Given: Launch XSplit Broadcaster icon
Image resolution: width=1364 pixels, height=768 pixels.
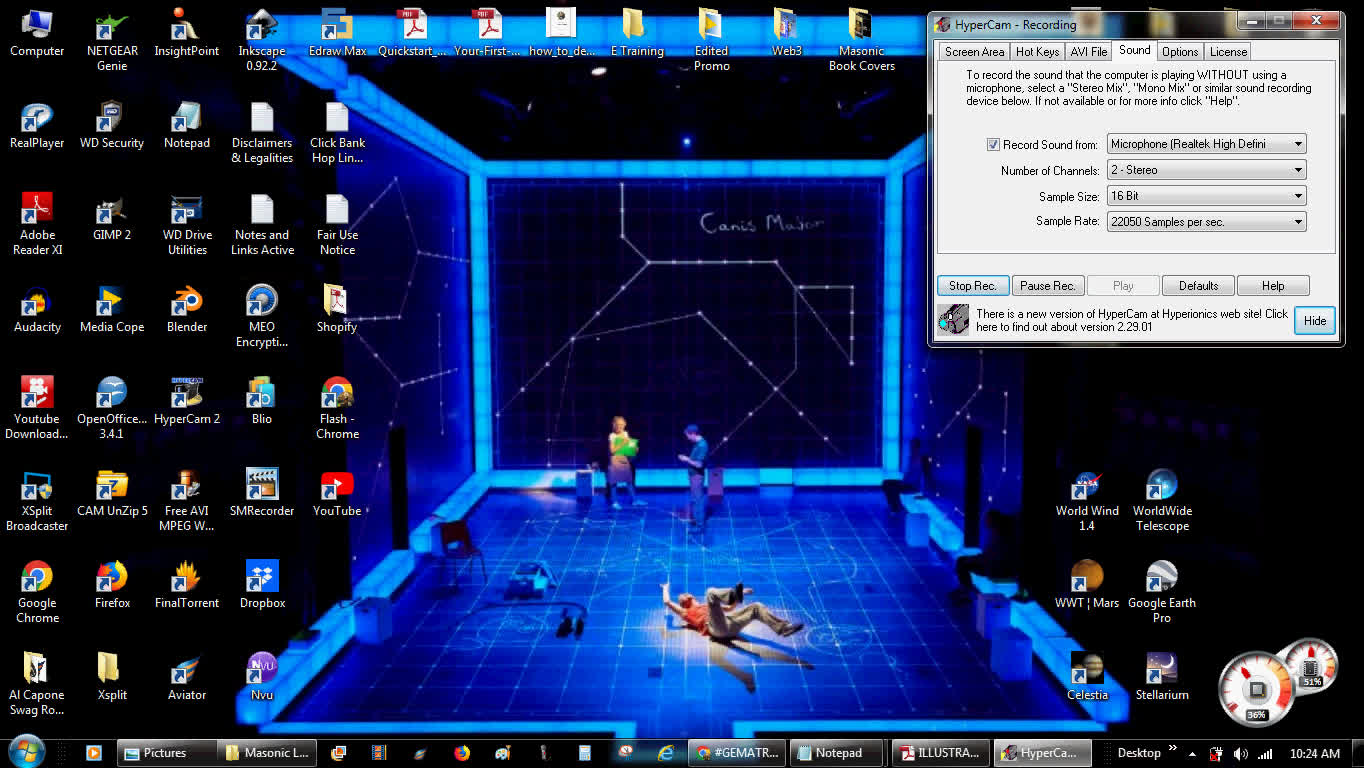Looking at the screenshot, I should coord(37,500).
